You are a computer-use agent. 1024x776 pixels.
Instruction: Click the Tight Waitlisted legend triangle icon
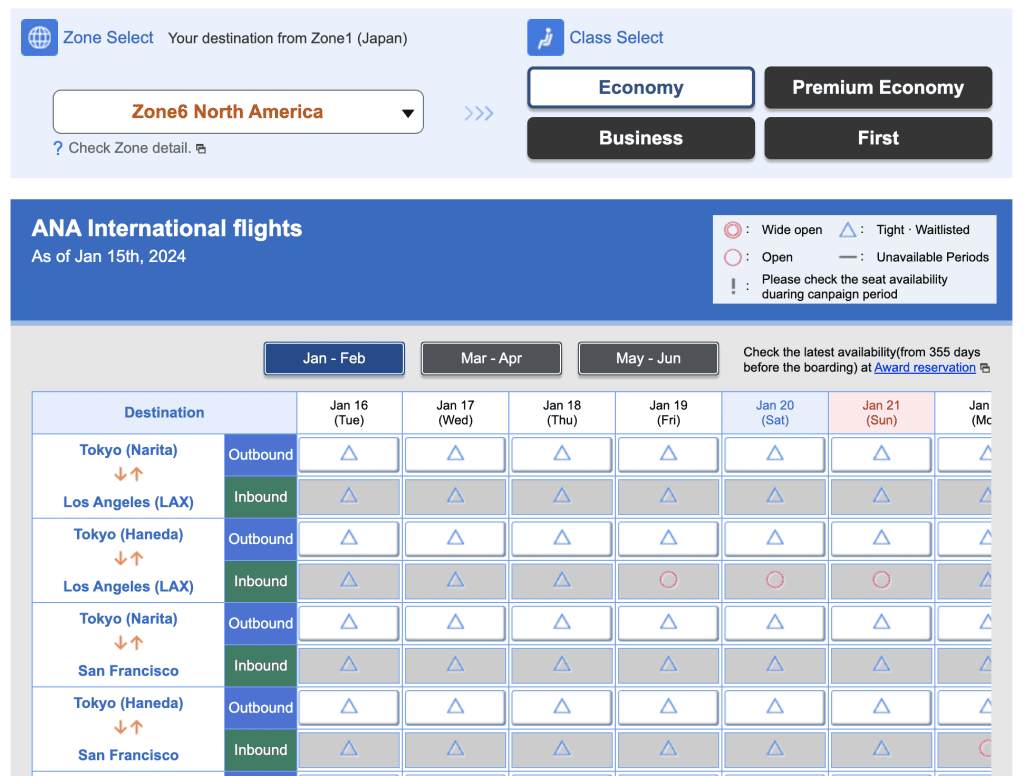click(x=847, y=230)
